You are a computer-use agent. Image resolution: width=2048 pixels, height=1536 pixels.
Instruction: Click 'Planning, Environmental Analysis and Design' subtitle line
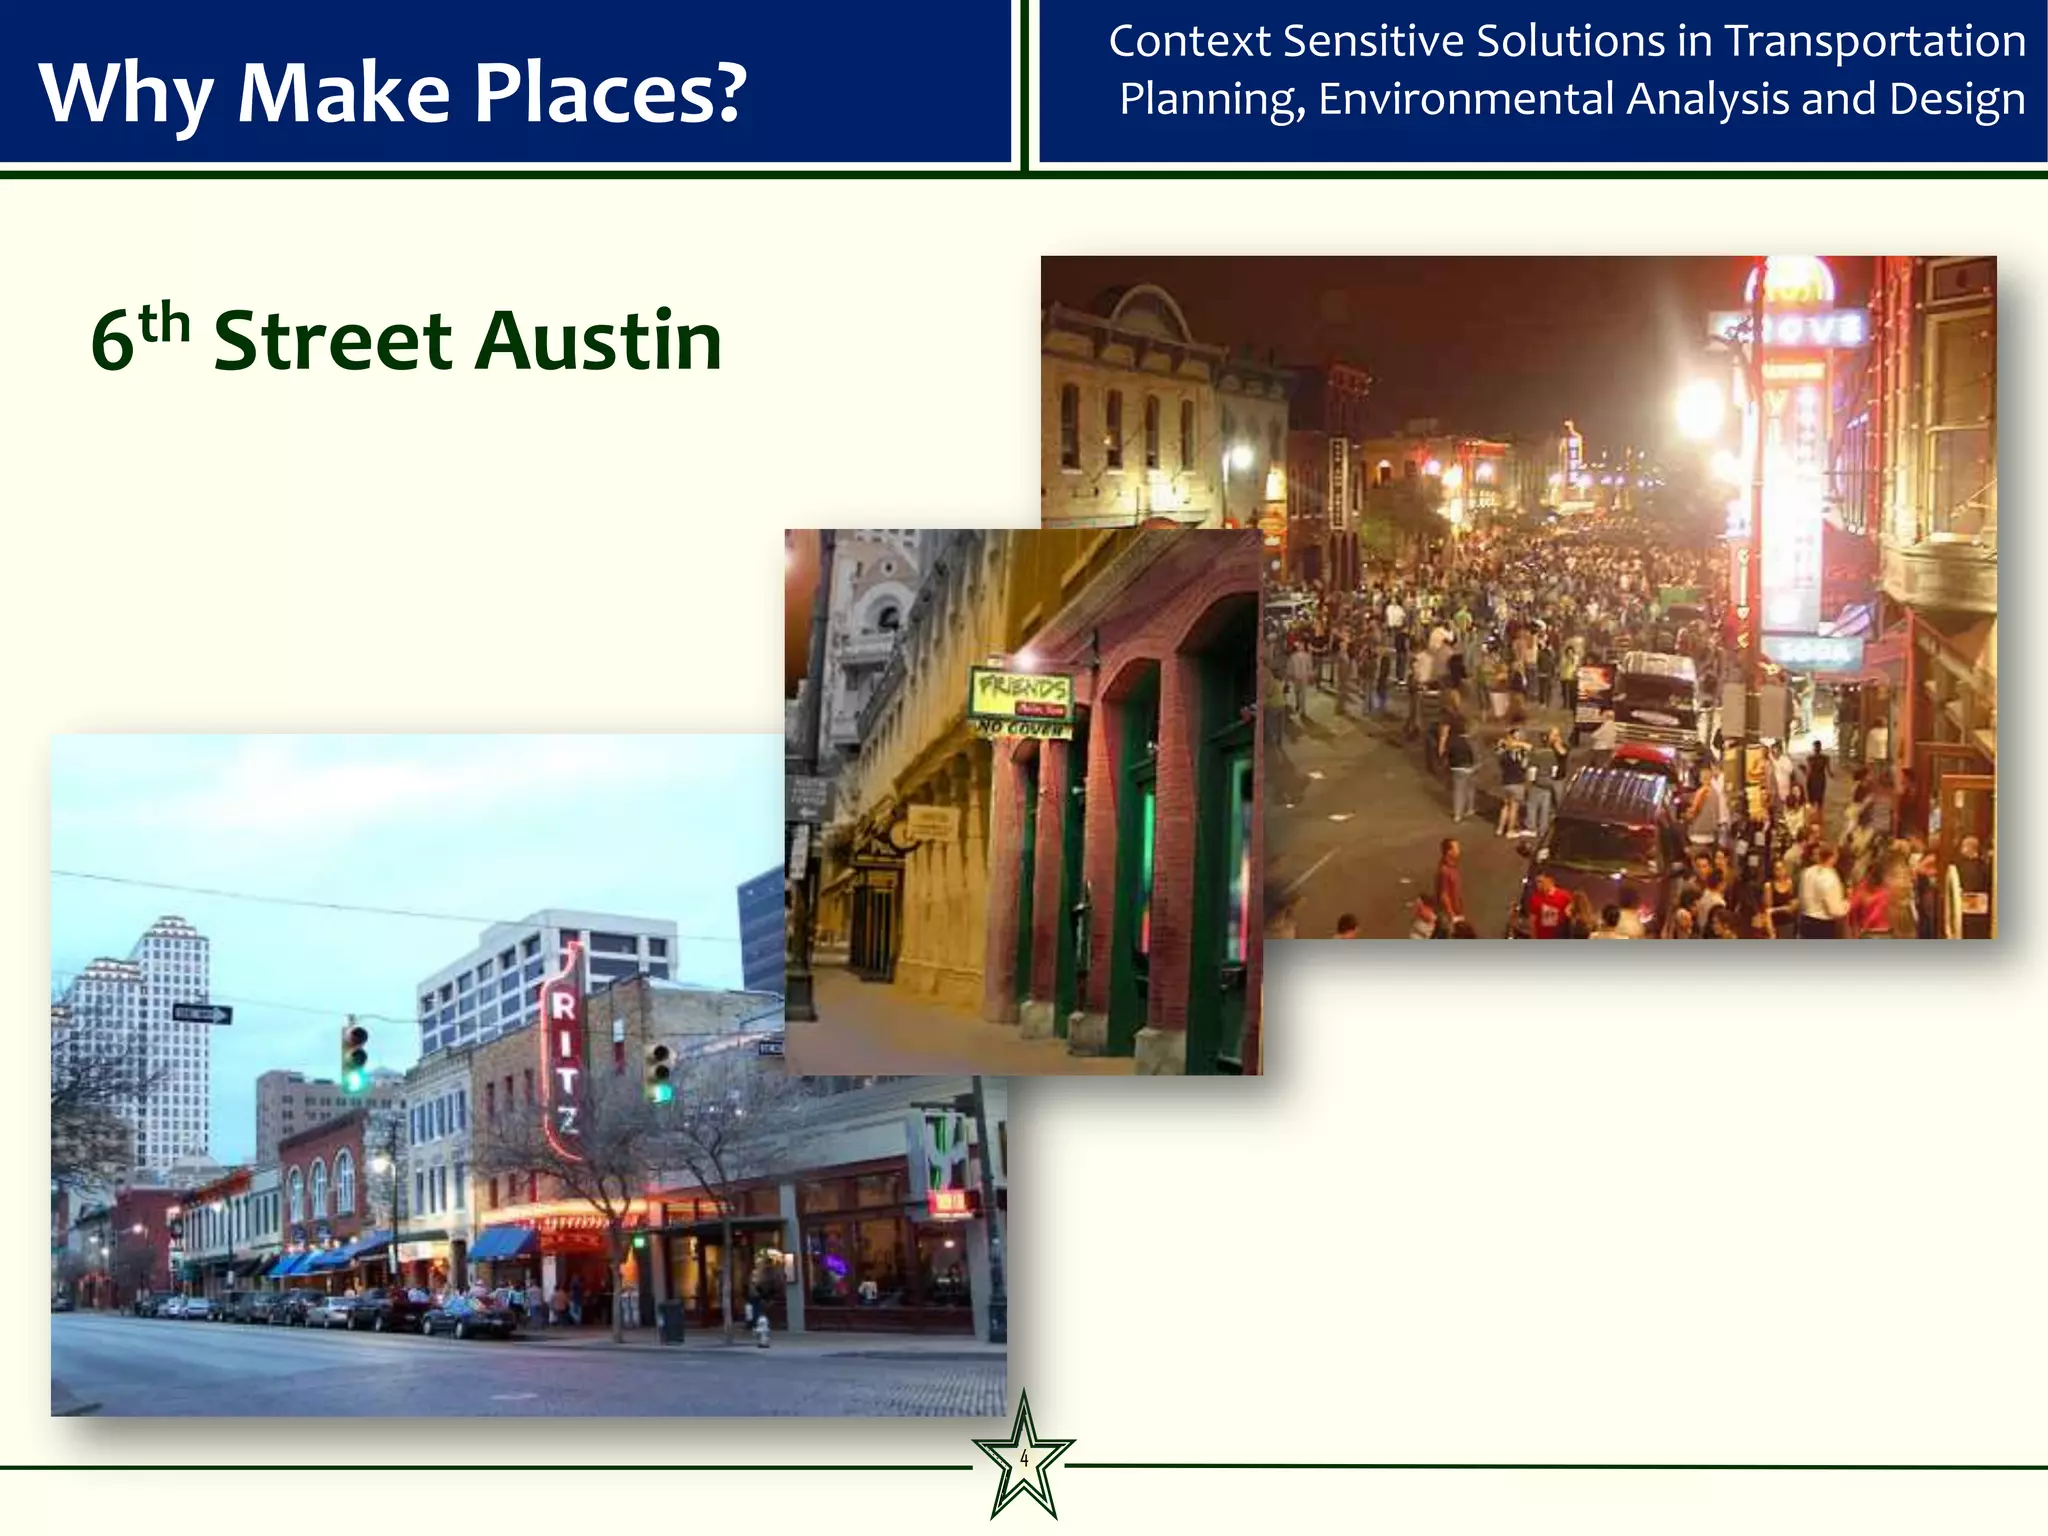1572,100
